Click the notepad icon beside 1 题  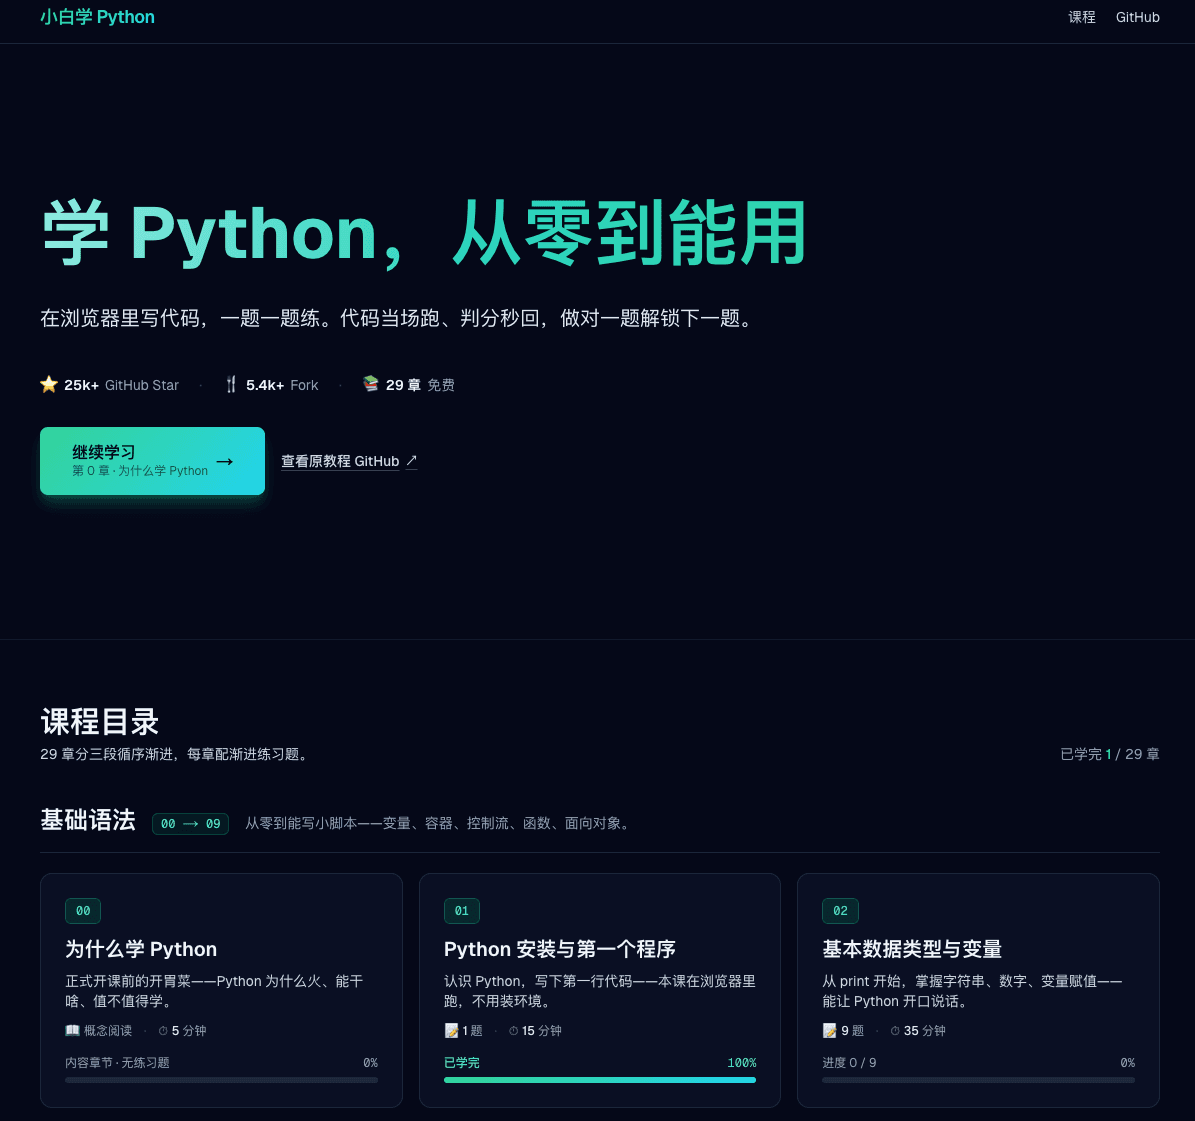pyautogui.click(x=451, y=1030)
